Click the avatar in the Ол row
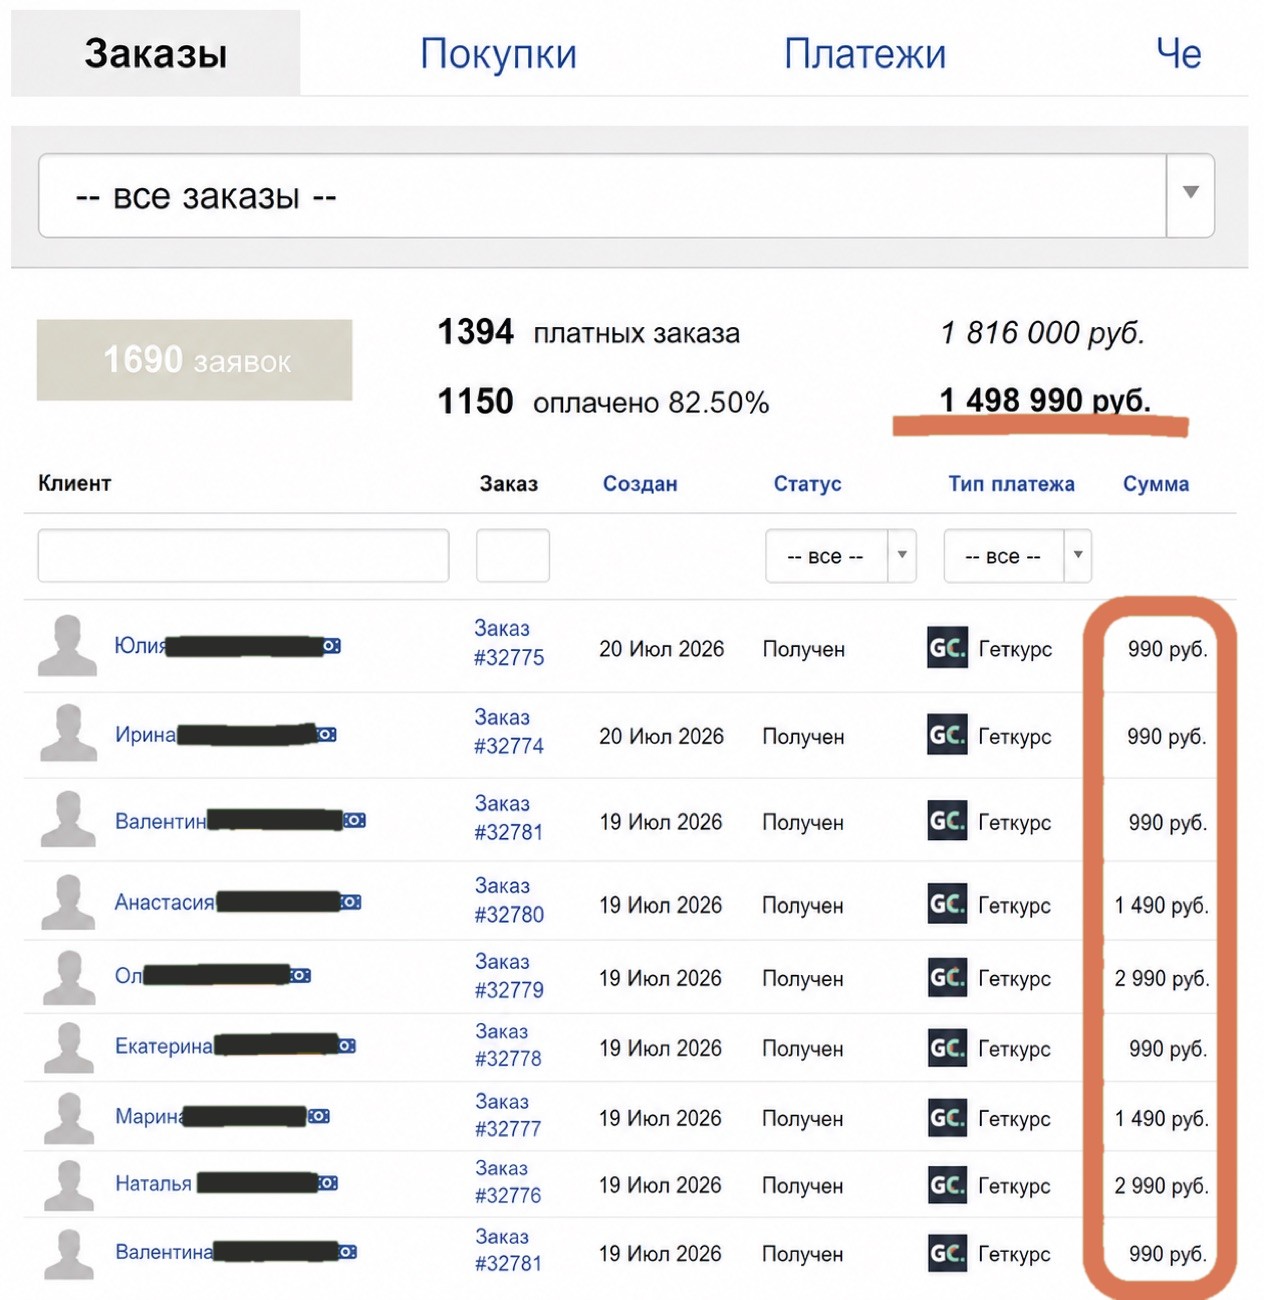This screenshot has height=1300, width=1264. [67, 977]
